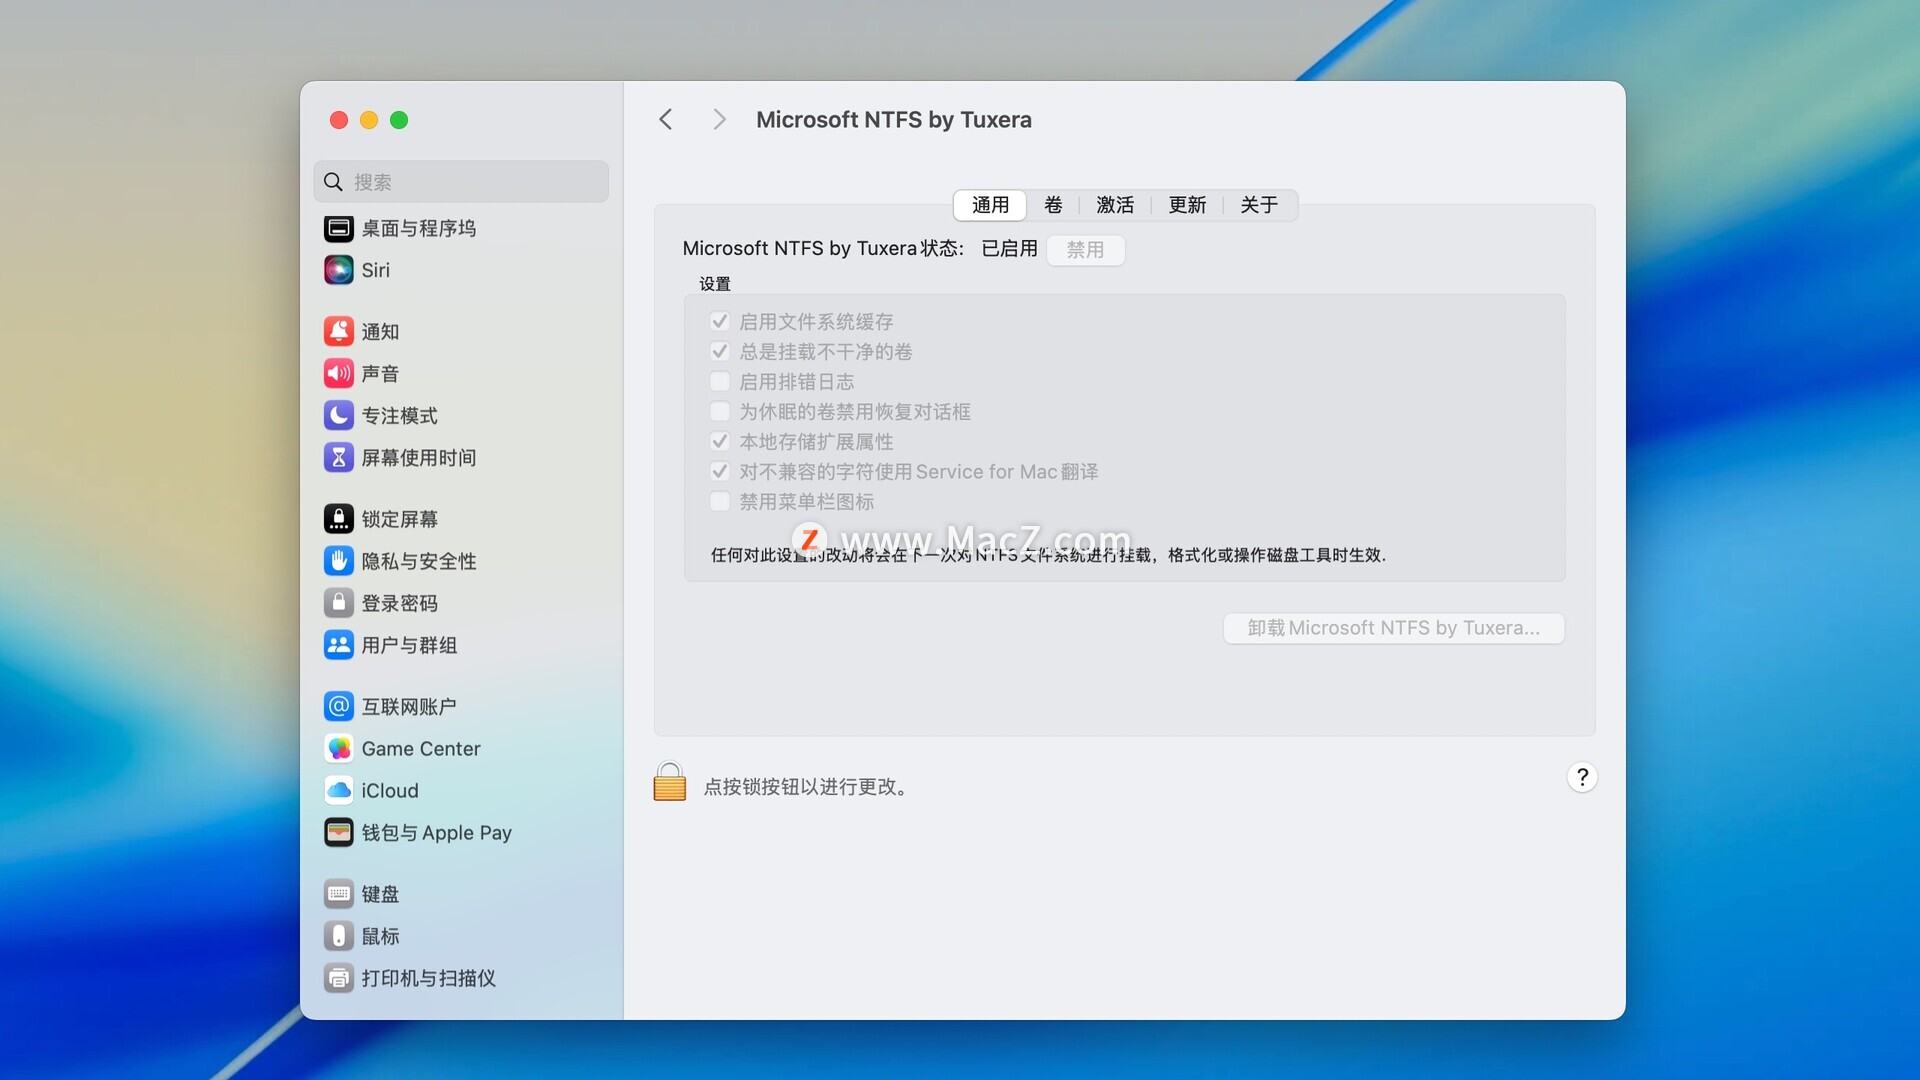
Task: Toggle 启用文件系统缓存 checkbox
Action: (x=719, y=321)
